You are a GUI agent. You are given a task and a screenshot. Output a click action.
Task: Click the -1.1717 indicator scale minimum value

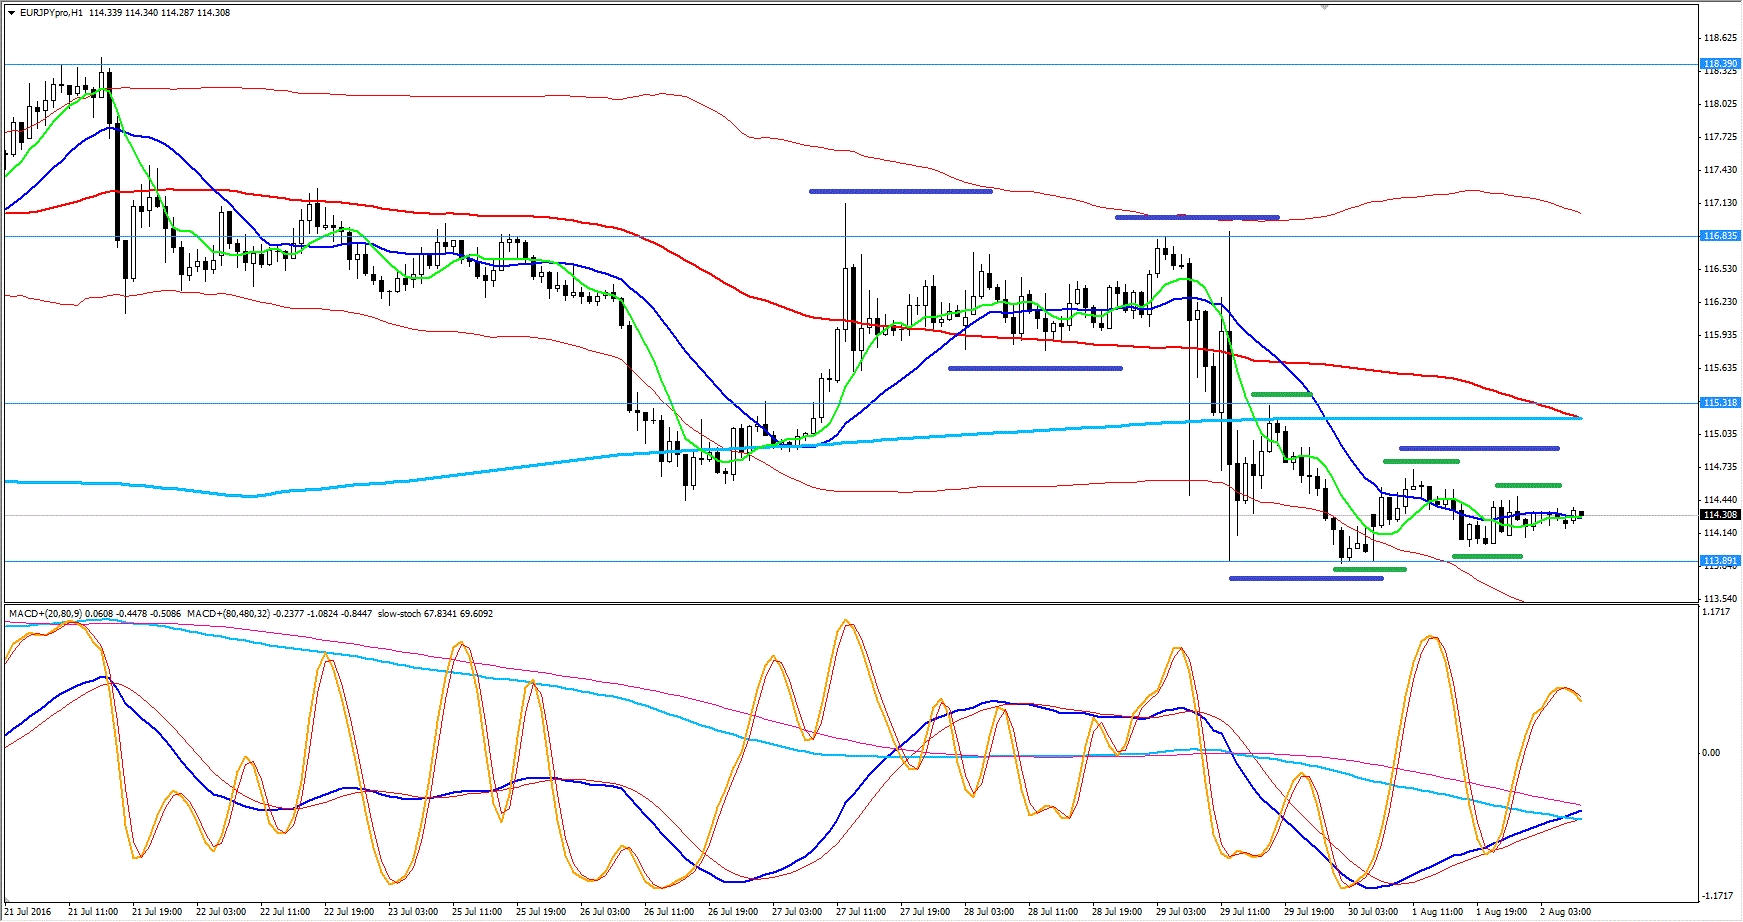point(1716,896)
